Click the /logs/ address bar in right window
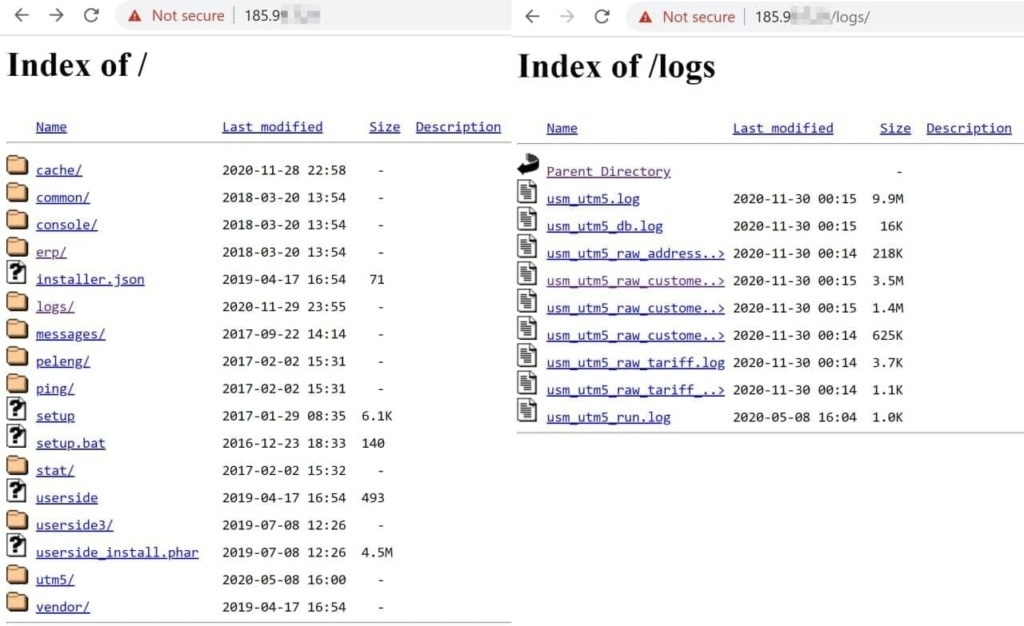Image resolution: width=1024 pixels, height=626 pixels. (x=824, y=16)
